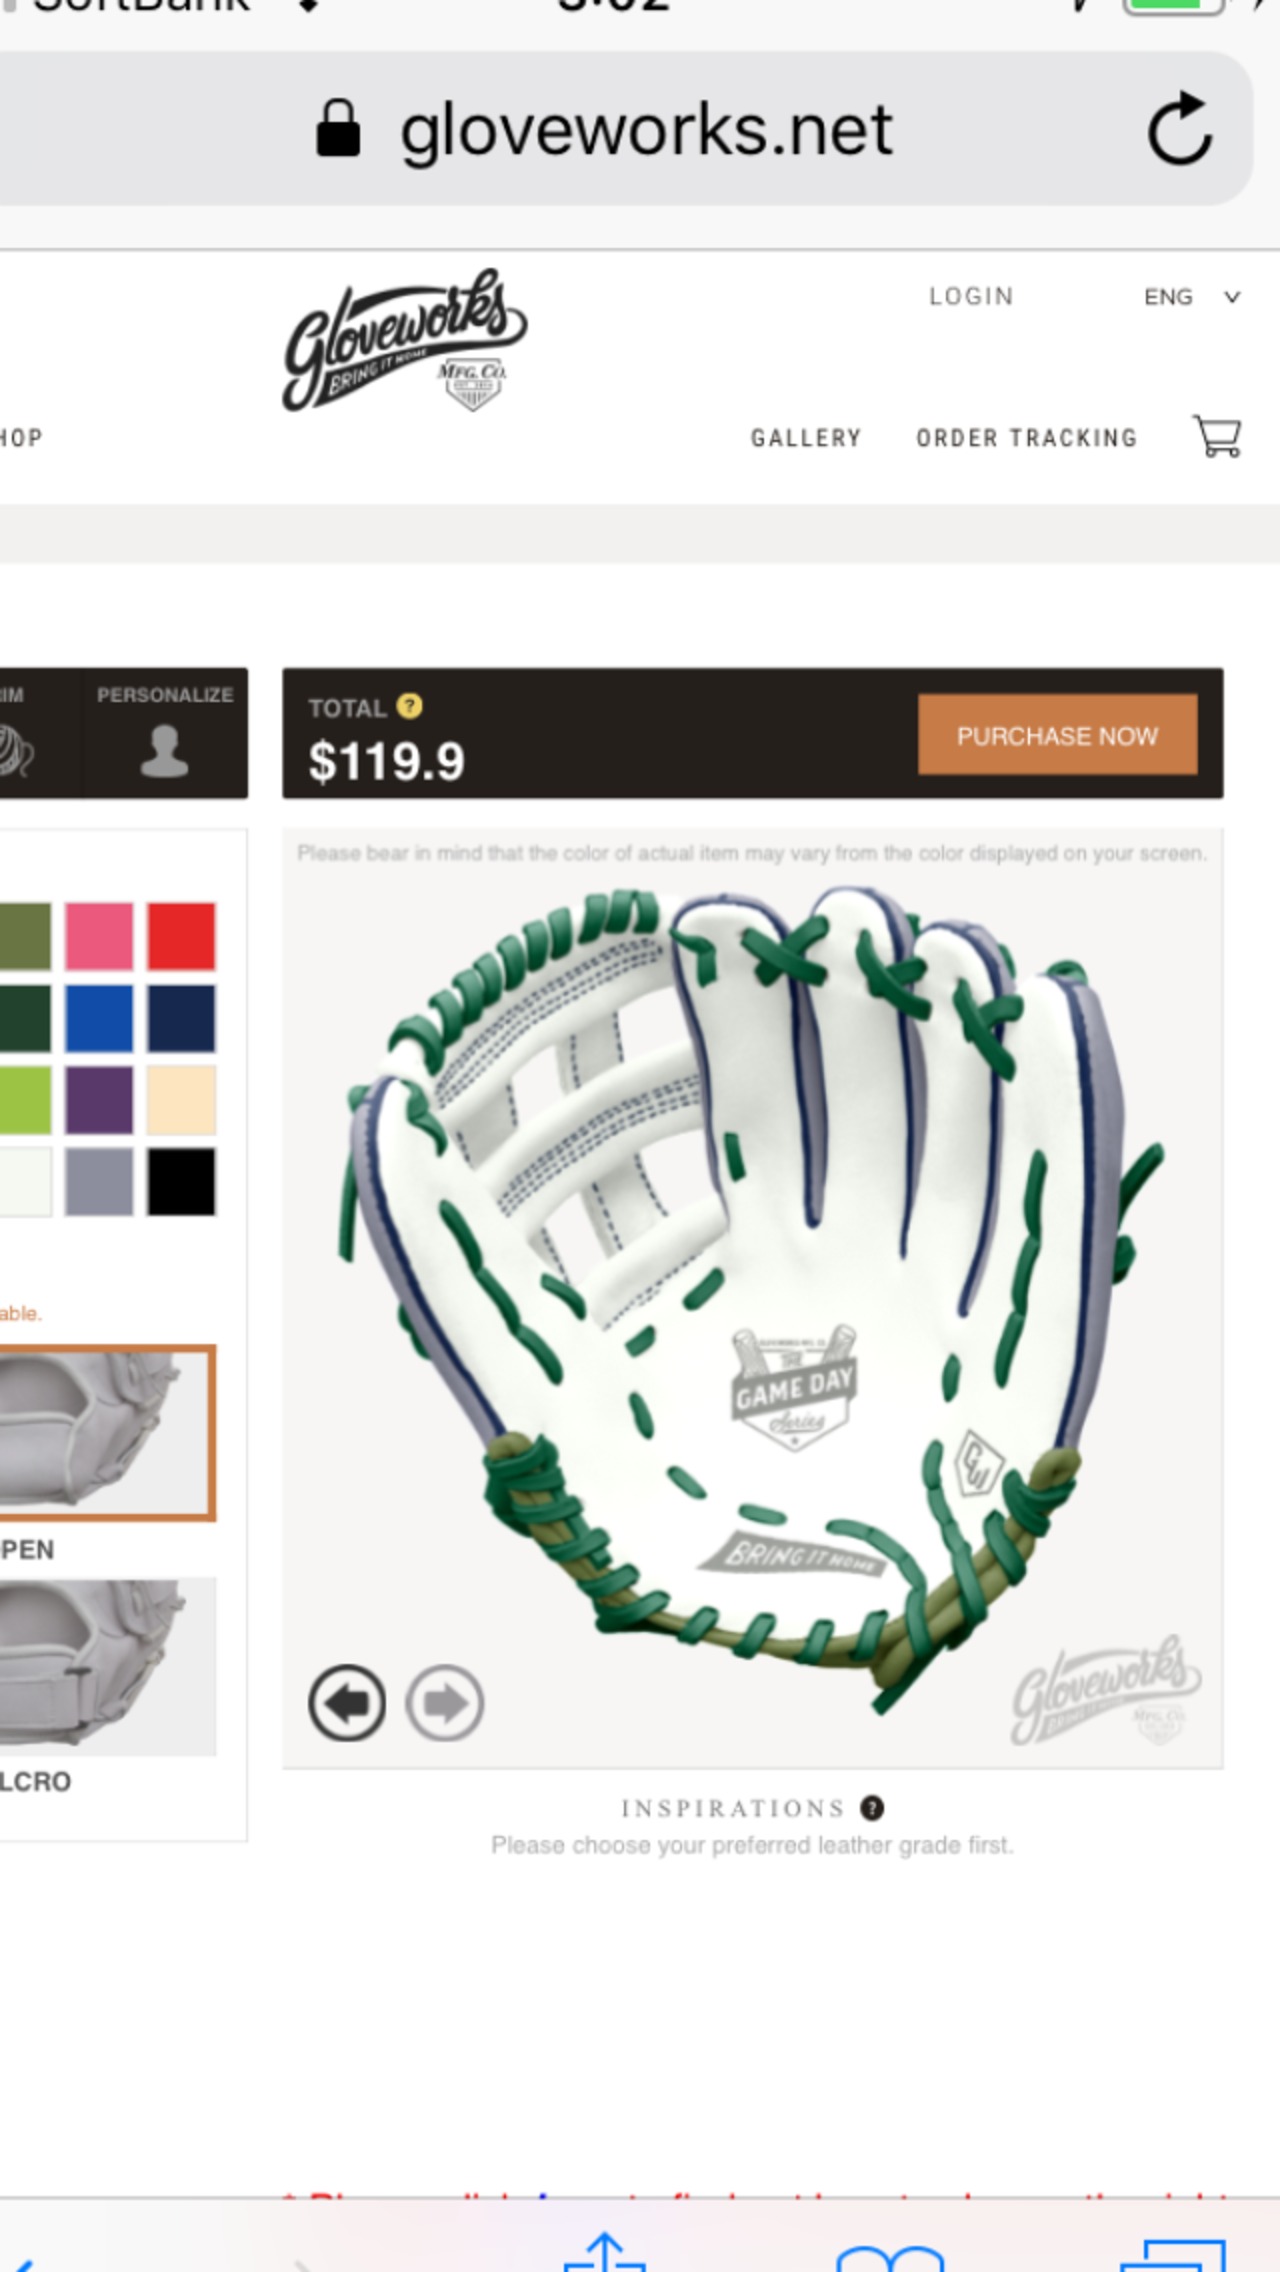1280x2272 pixels.
Task: Click the LOGIN link
Action: point(971,297)
